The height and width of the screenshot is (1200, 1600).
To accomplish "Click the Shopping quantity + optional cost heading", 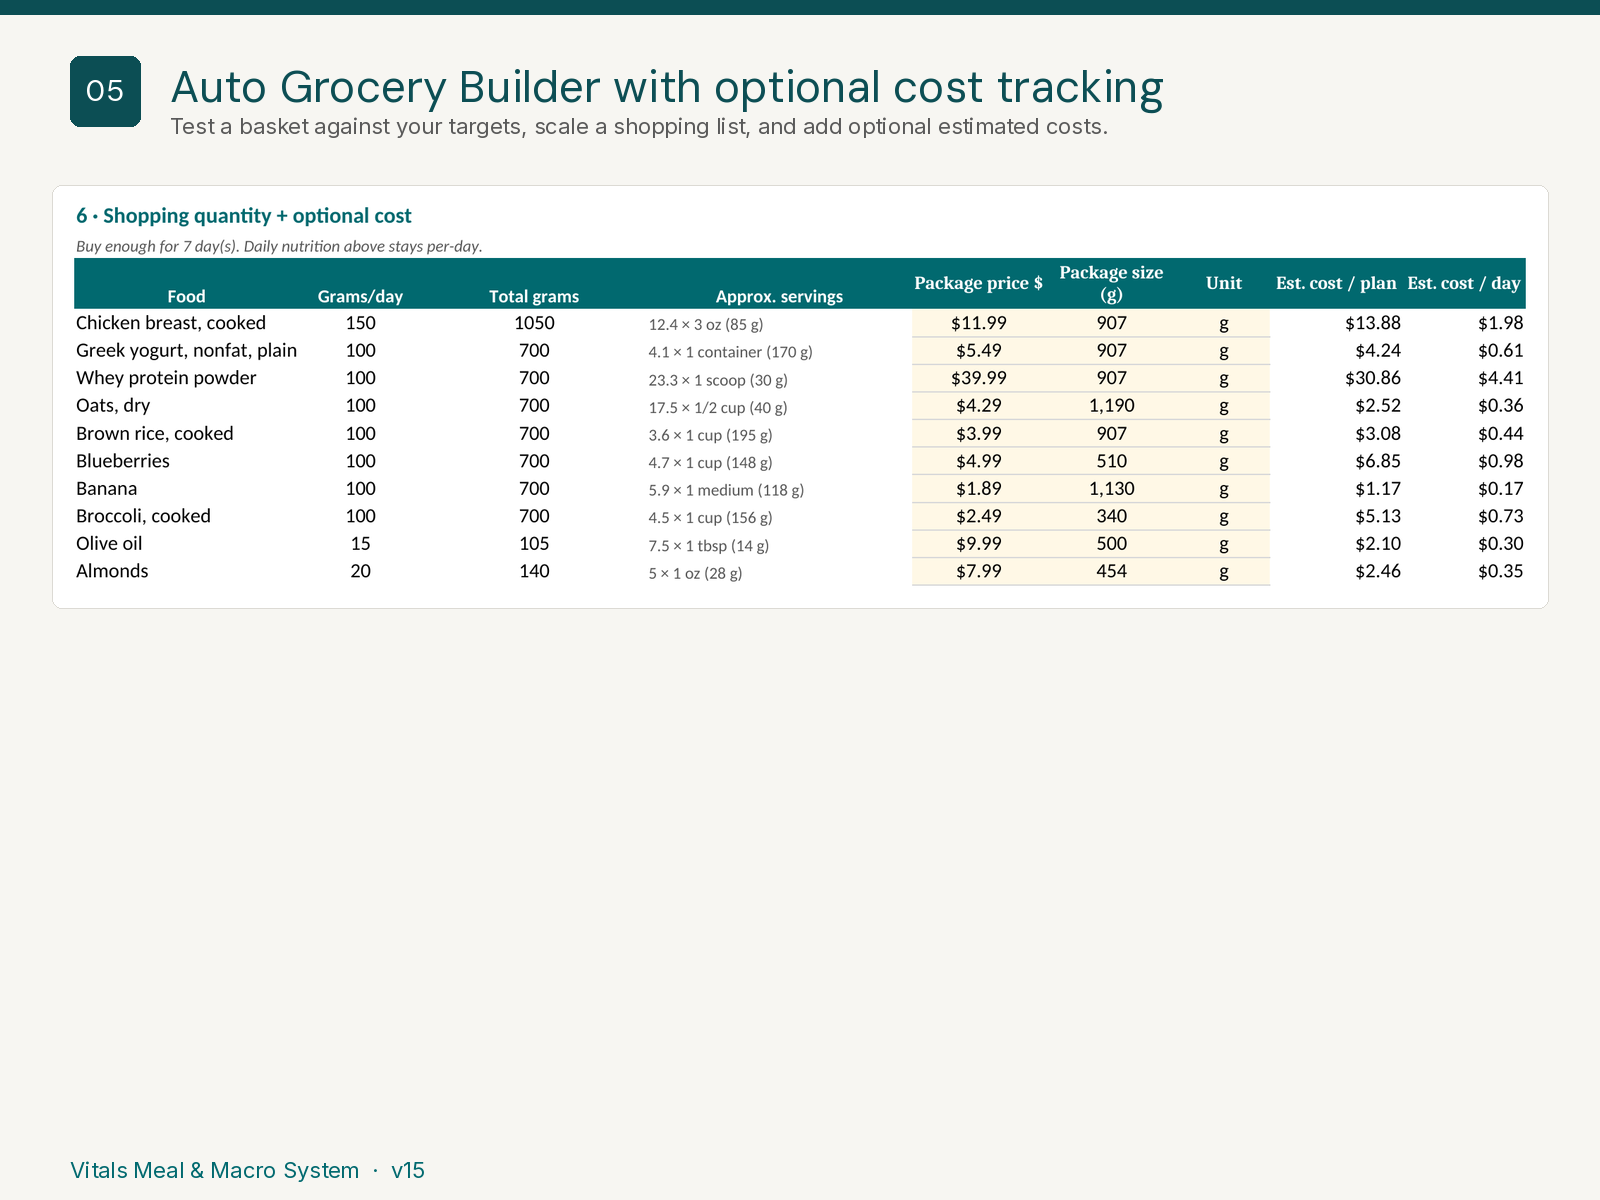I will [x=244, y=216].
